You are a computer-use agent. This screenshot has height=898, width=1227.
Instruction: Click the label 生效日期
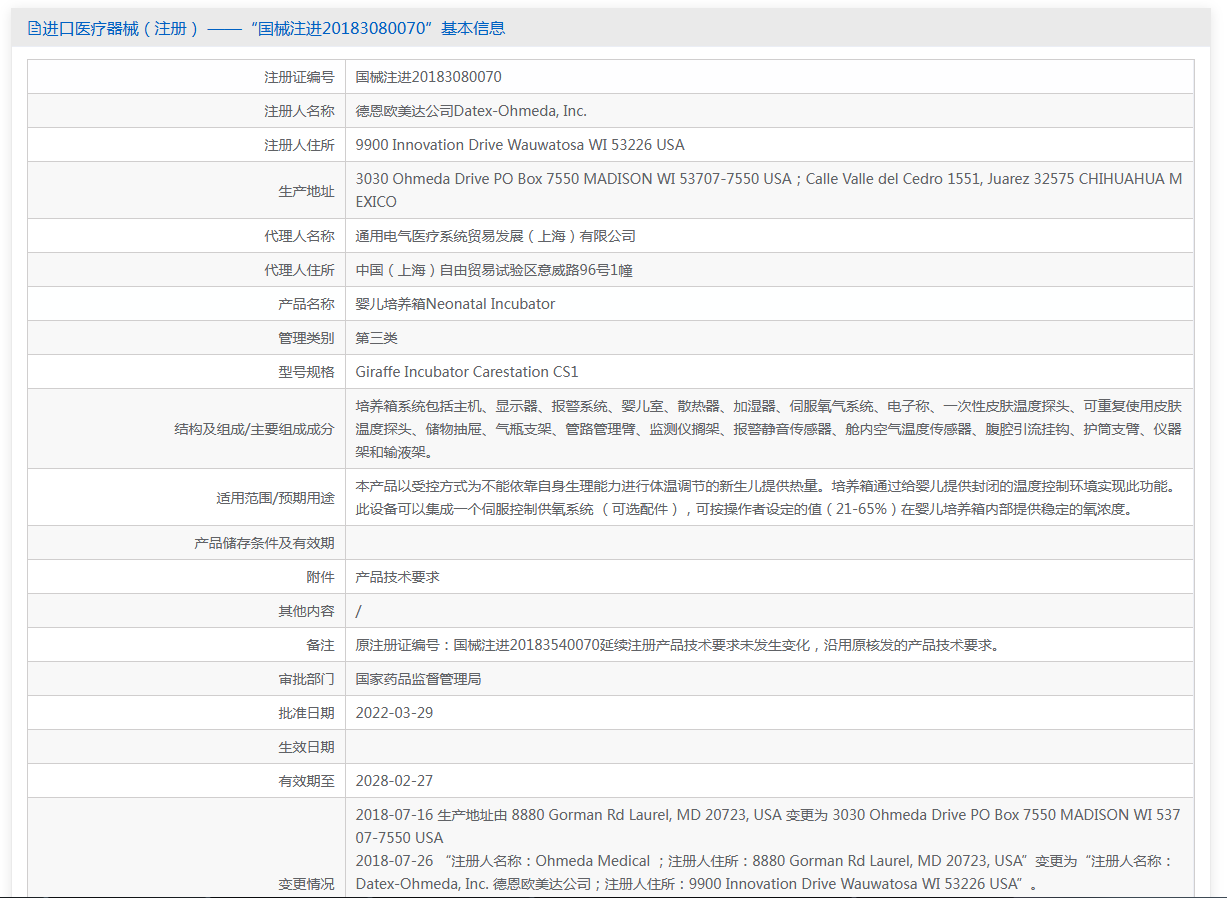[306, 747]
